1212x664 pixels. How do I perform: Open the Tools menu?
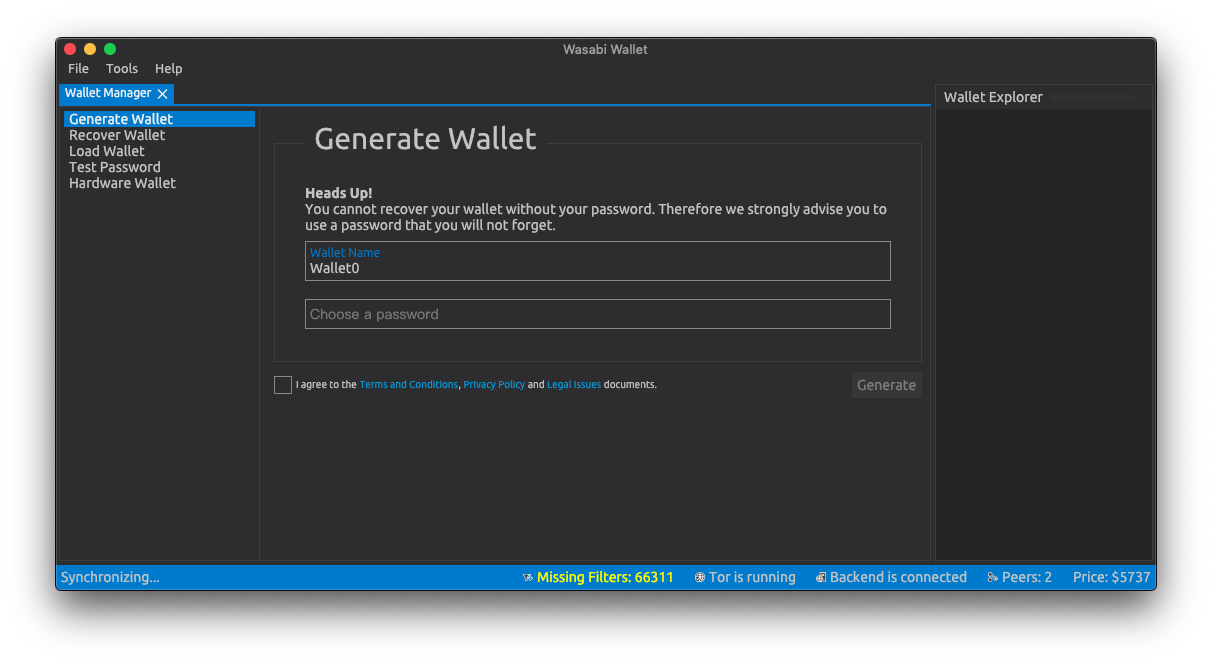coord(122,69)
